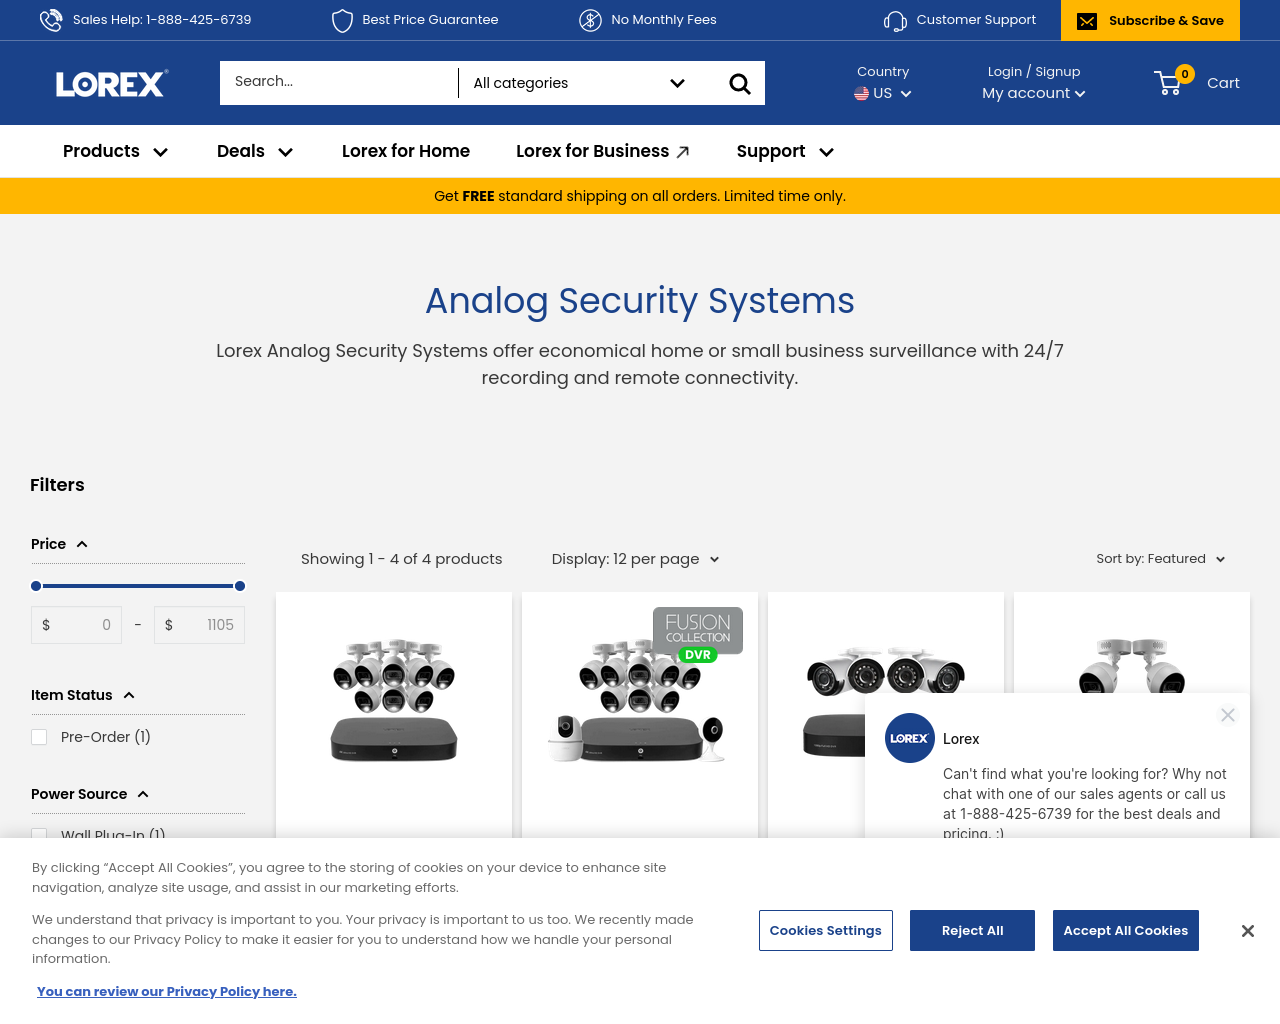Viewport: 1280px width, 1024px height.
Task: Tick the Pre-Order checkbox
Action: tap(39, 737)
